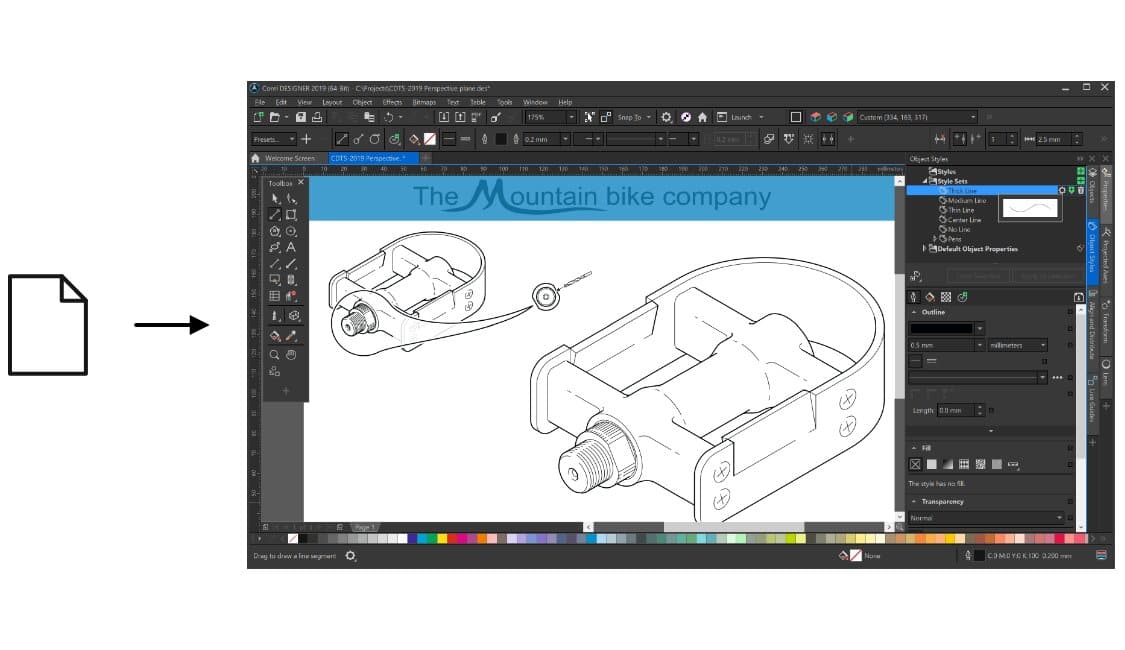Viewport: 1125px width, 650px height.
Task: Pick the Table tool in Toolbox
Action: [275, 296]
